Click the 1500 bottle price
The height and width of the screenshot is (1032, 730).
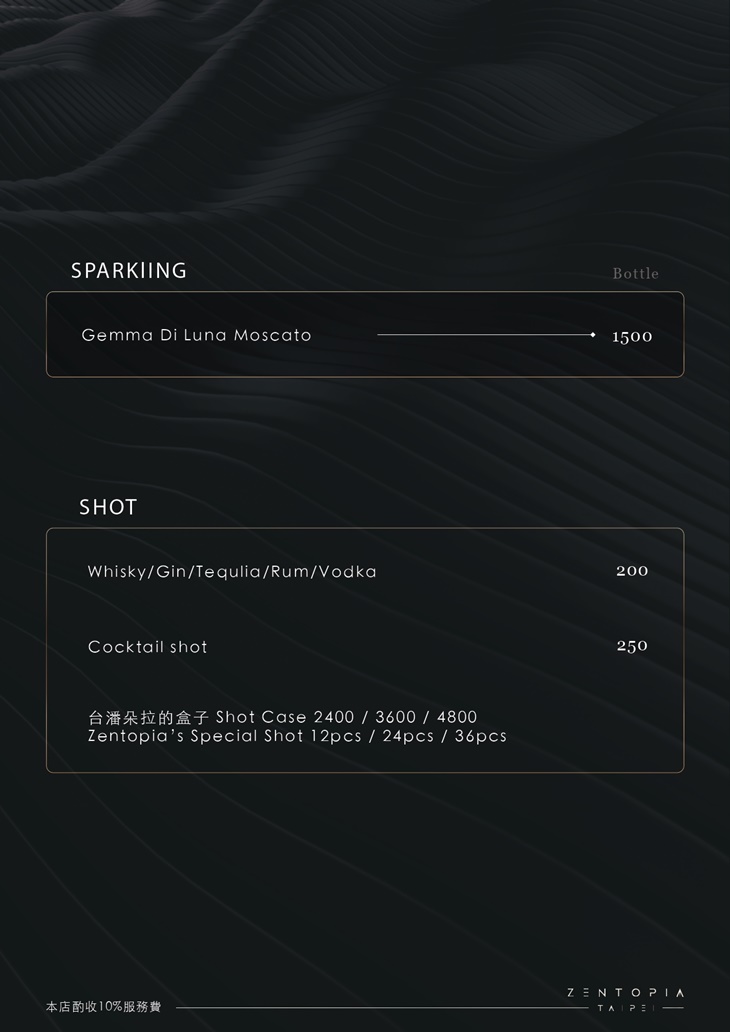click(x=632, y=336)
